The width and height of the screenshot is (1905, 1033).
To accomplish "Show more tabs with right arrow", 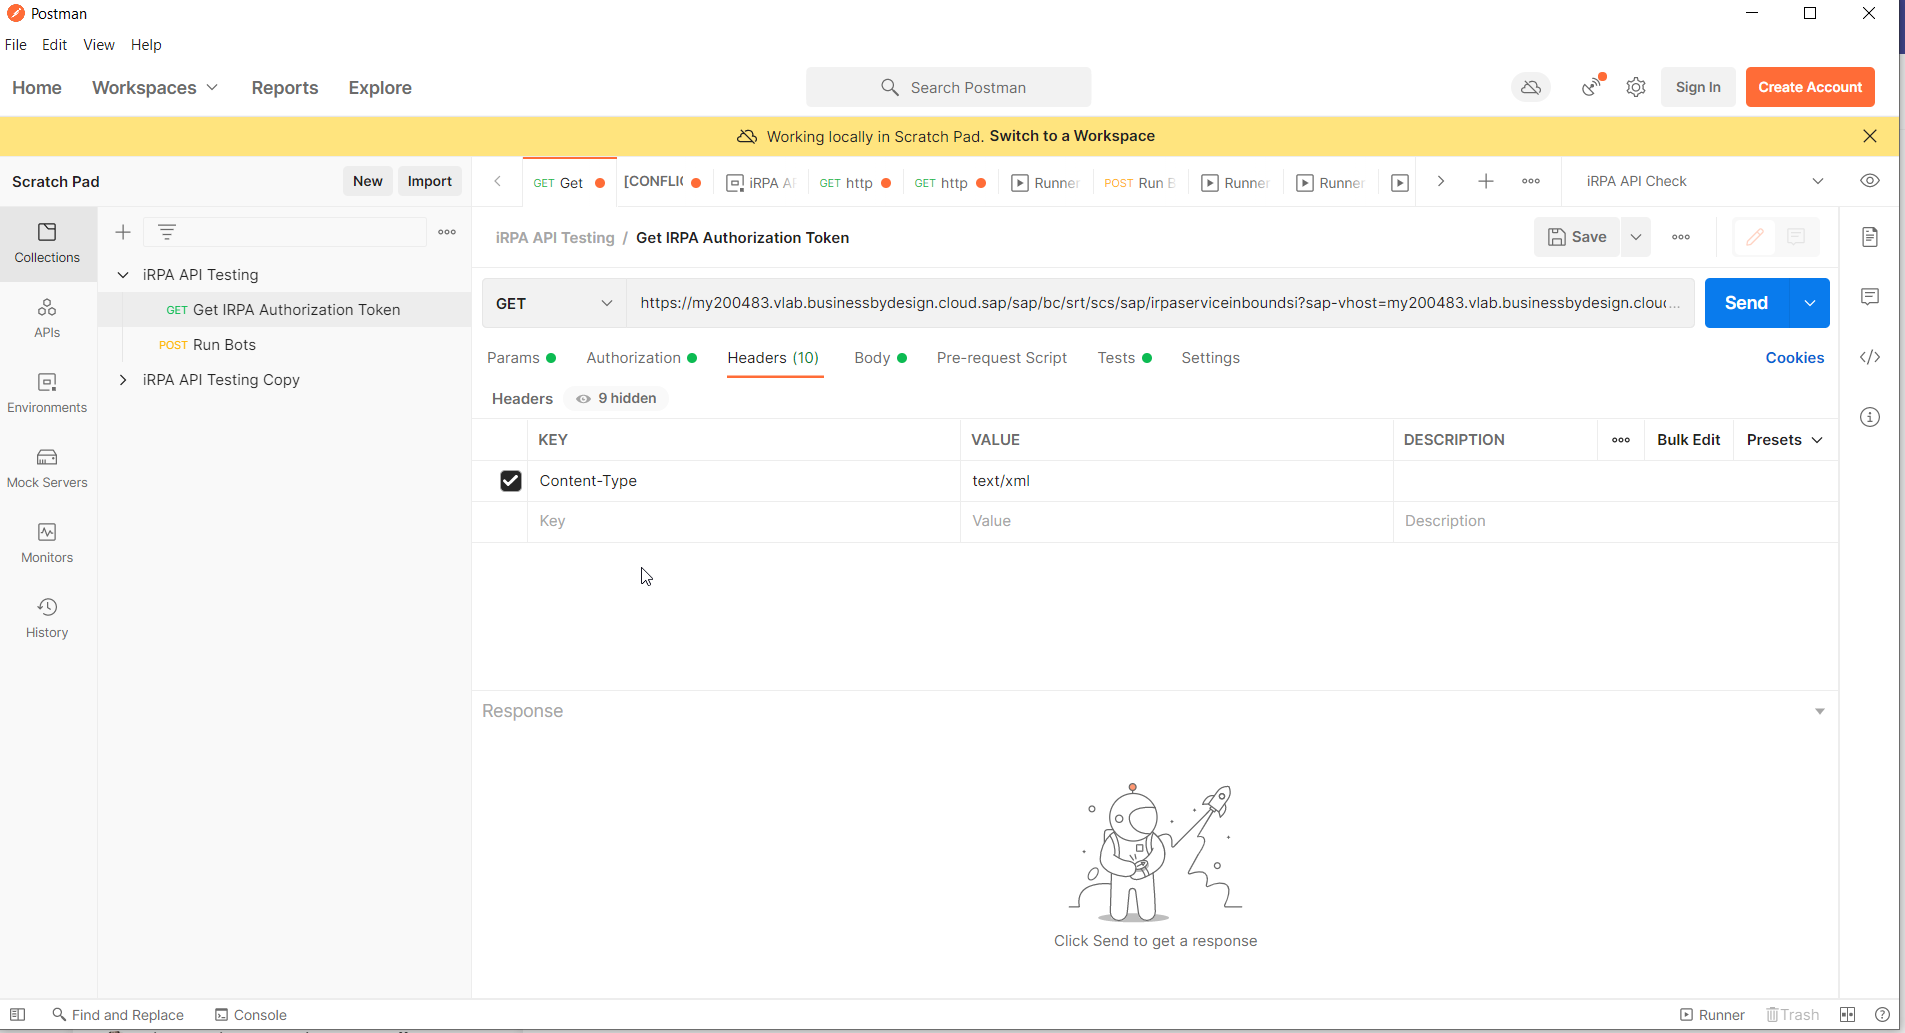I will point(1441,181).
